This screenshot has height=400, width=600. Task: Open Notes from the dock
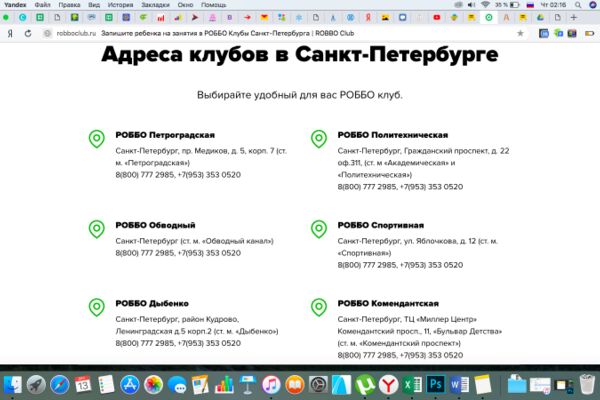point(483,384)
